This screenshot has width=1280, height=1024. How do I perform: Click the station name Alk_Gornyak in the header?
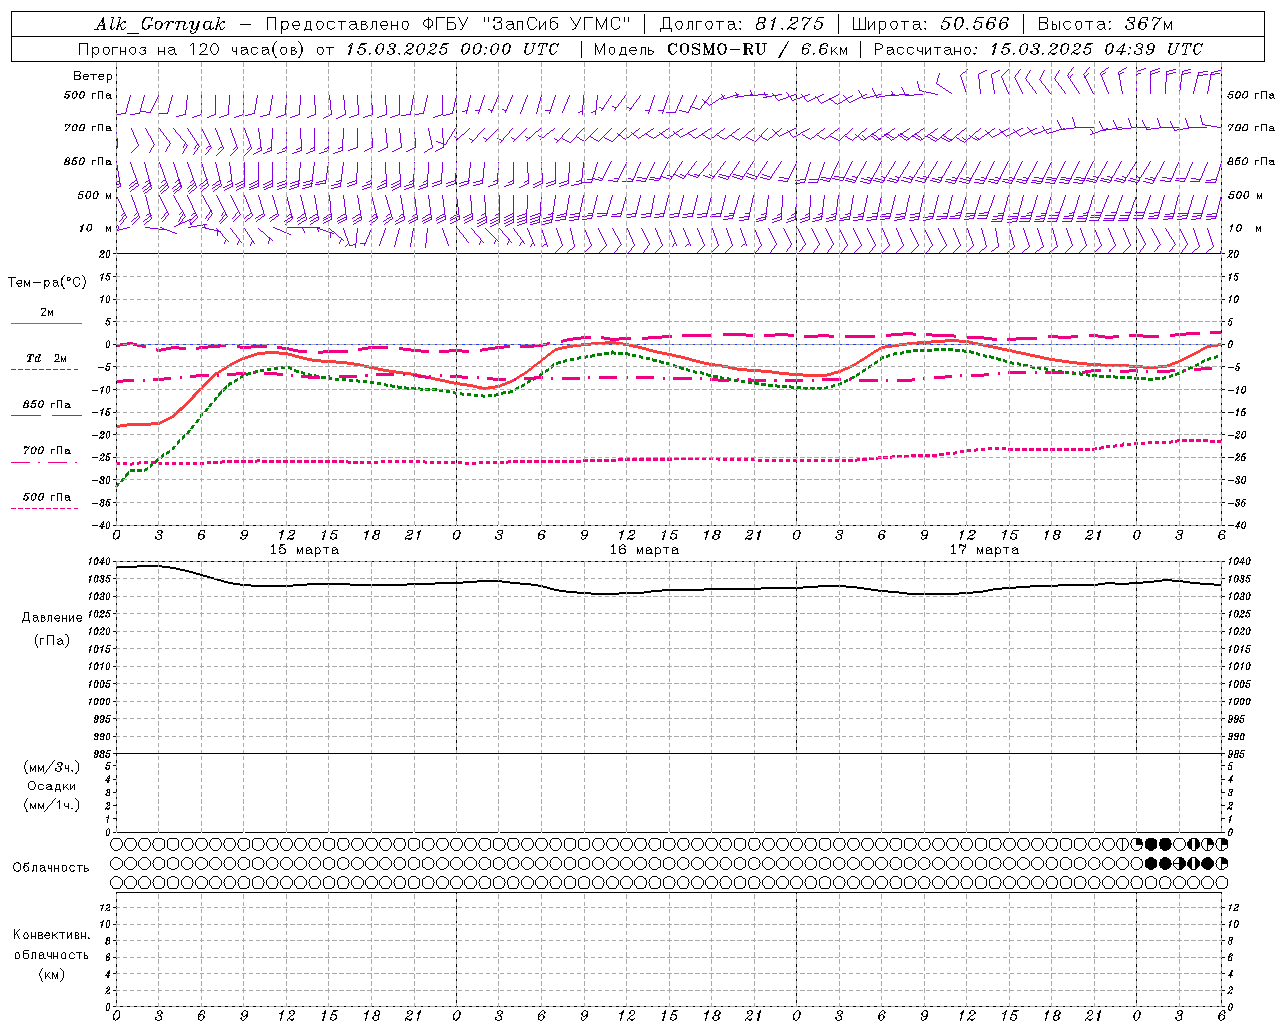click(x=160, y=24)
